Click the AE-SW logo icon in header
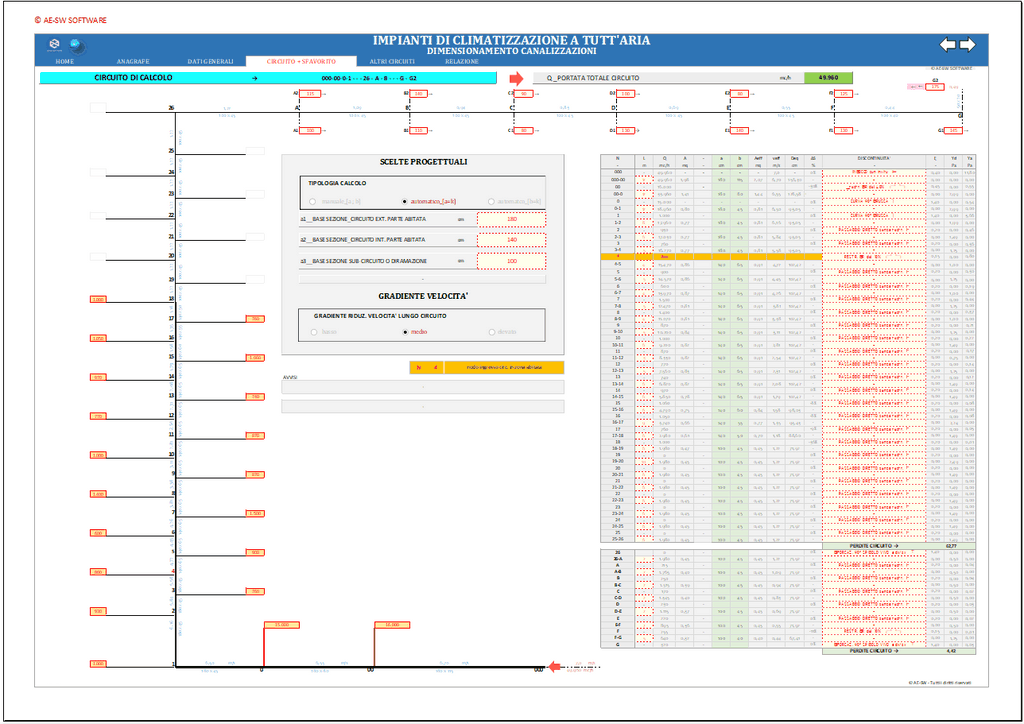This screenshot has height=724, width=1024. 55,44
